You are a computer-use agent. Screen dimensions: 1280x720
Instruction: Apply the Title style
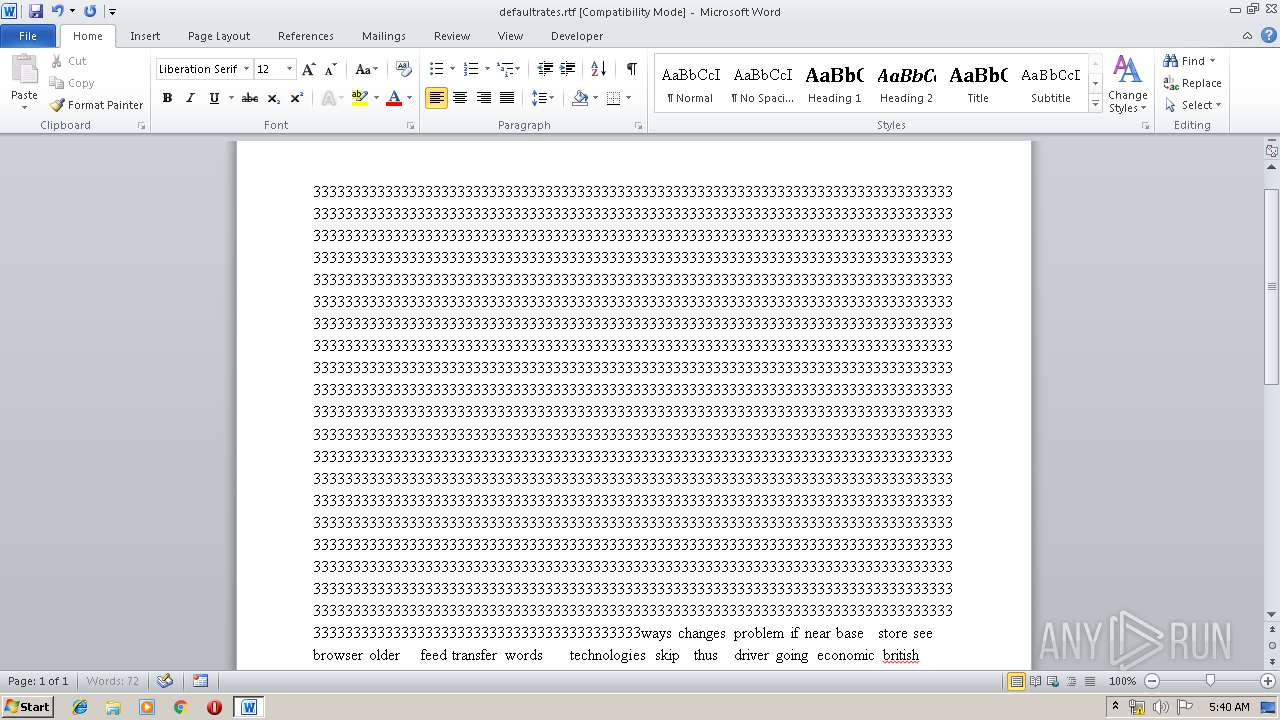pyautogui.click(x=978, y=84)
